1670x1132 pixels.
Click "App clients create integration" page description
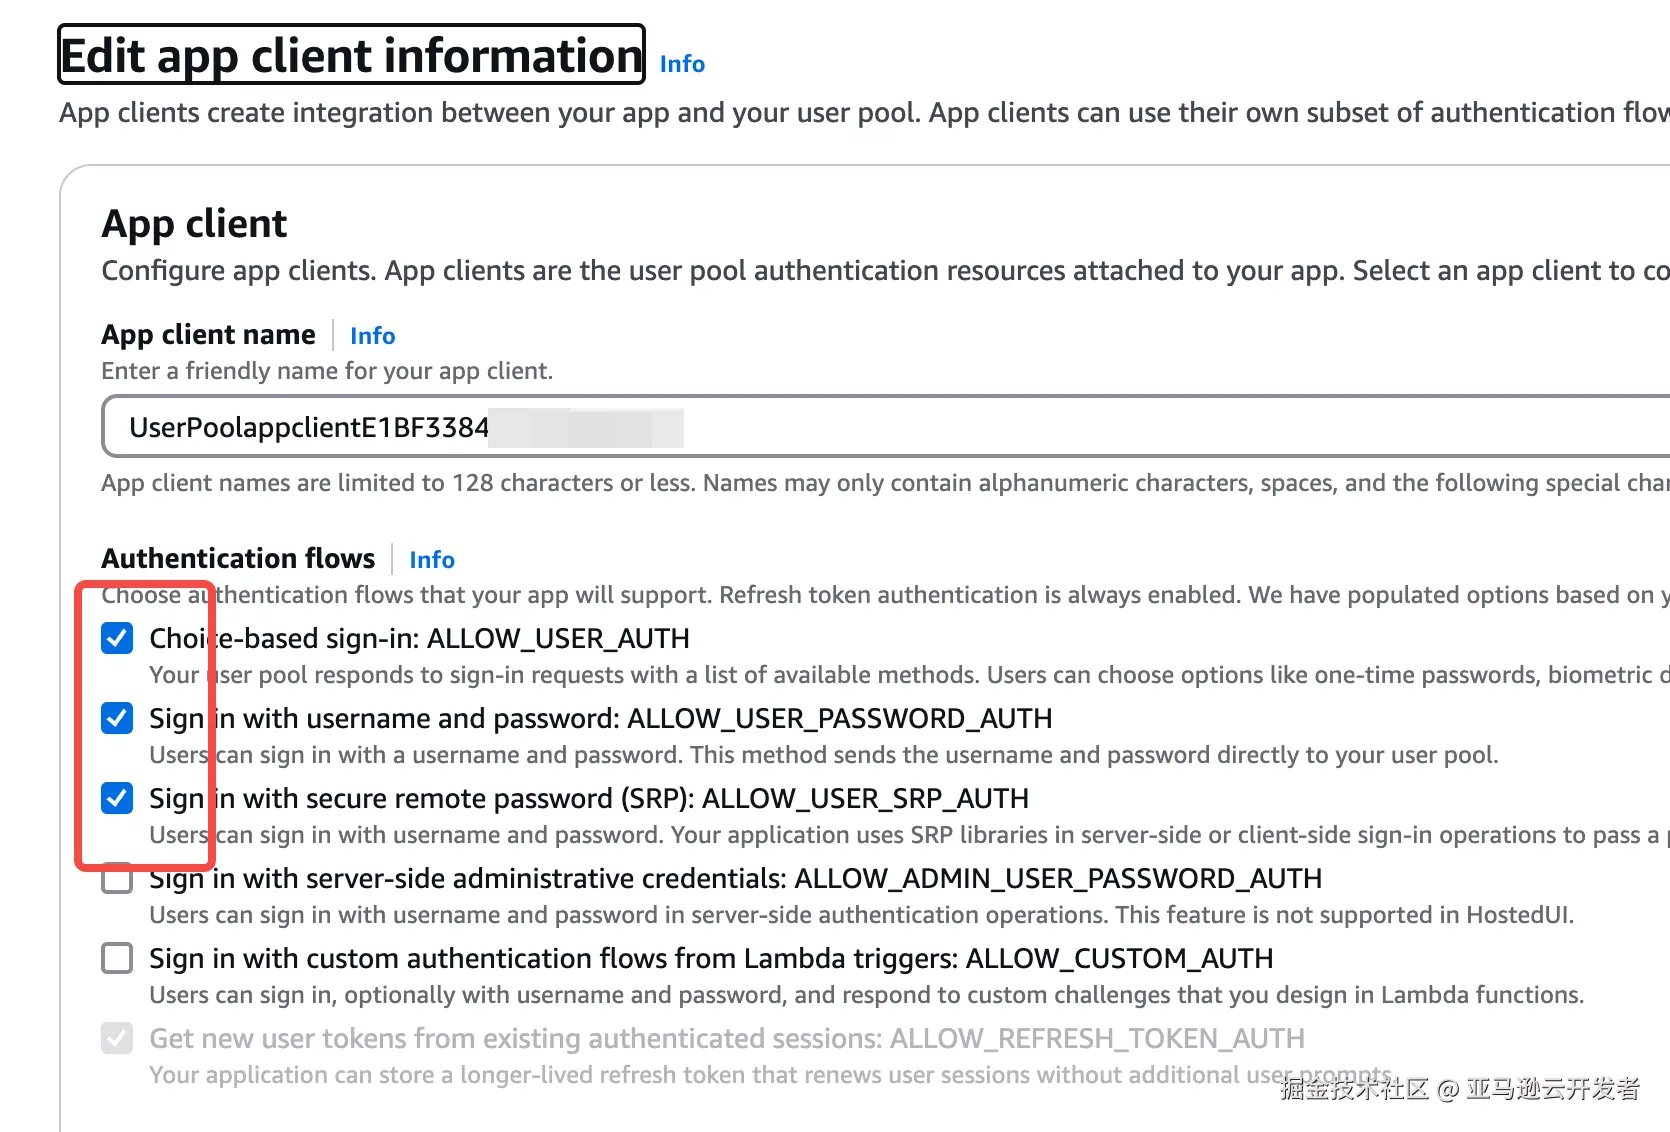click(x=864, y=113)
